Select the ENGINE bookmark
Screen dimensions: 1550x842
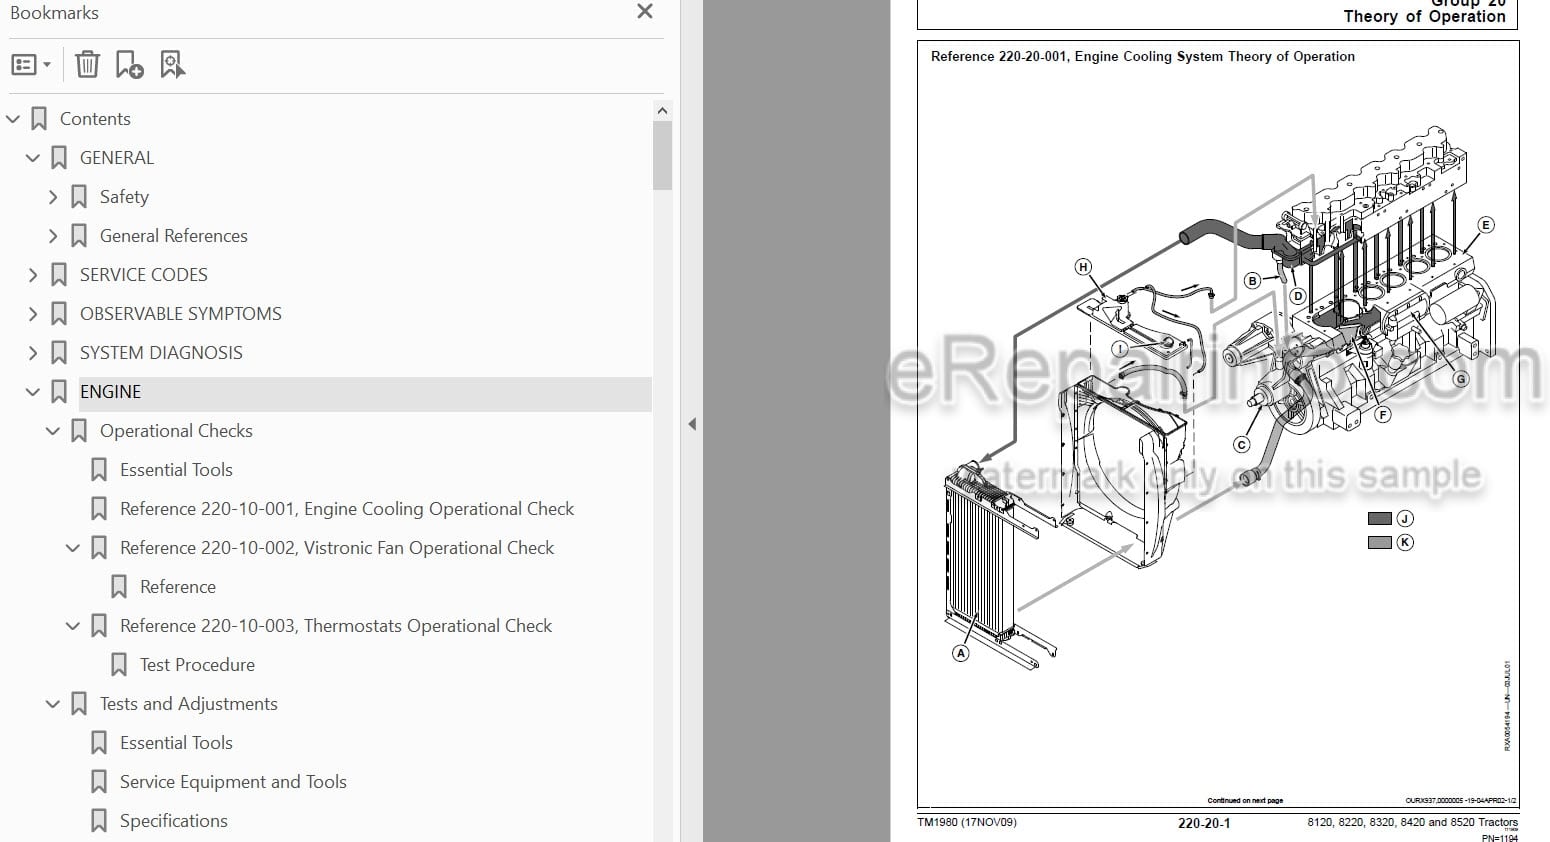[x=110, y=392]
